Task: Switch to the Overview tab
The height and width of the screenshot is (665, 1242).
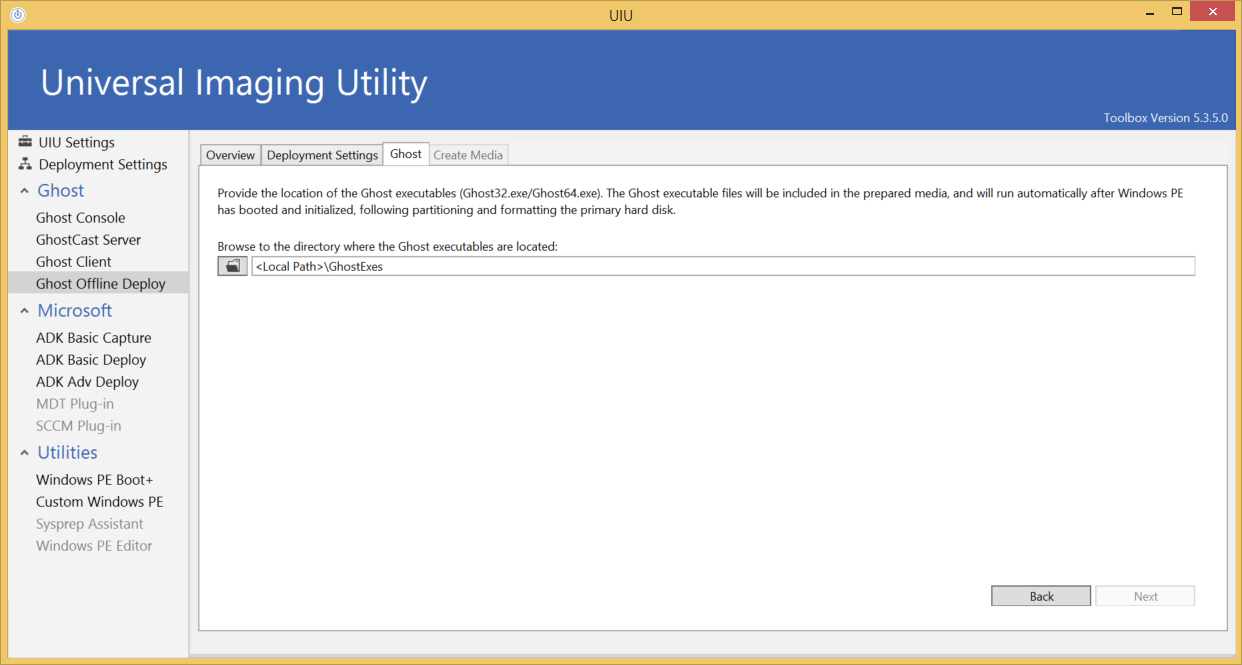Action: [231, 155]
